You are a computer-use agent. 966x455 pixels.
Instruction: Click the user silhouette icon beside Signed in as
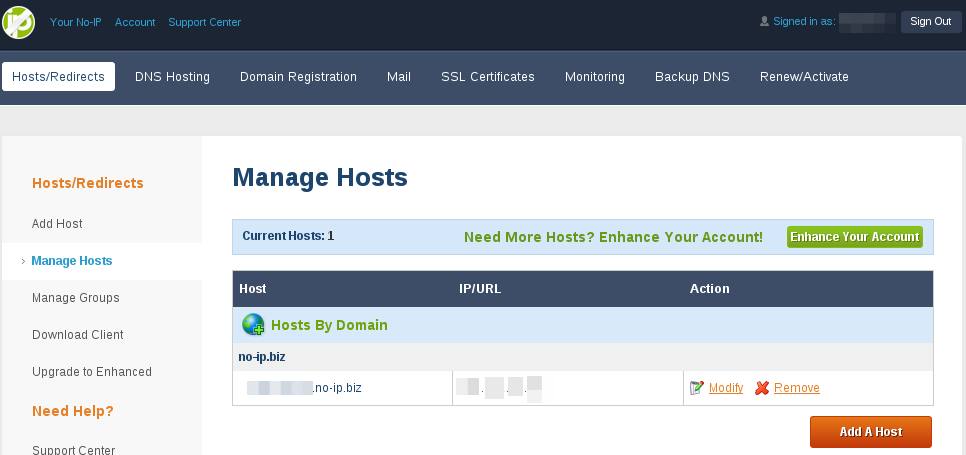(x=765, y=22)
